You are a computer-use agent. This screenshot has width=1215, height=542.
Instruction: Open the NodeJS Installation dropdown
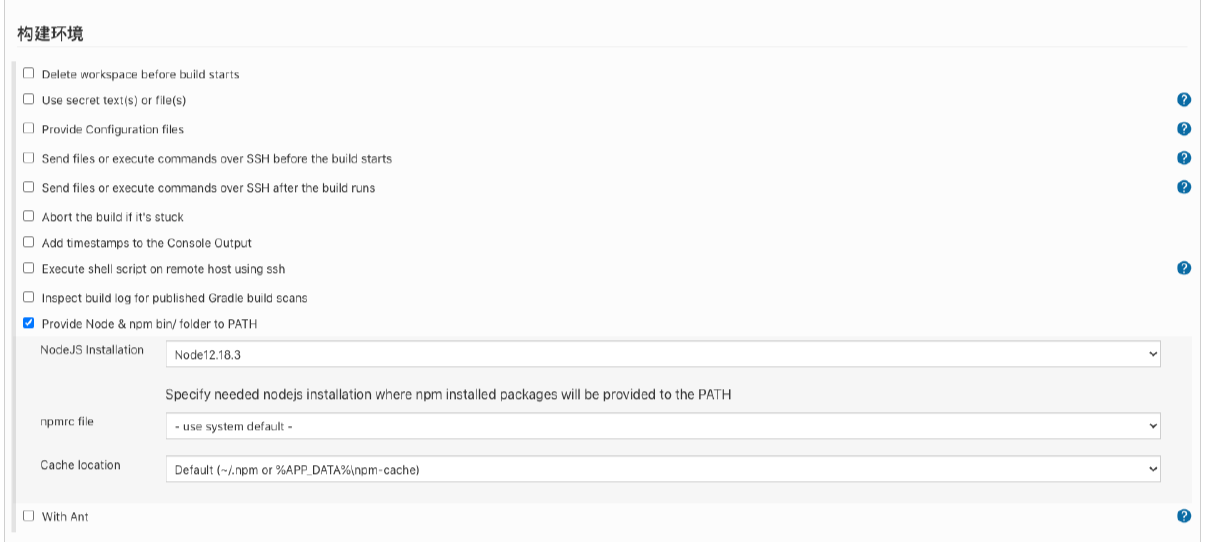(663, 354)
